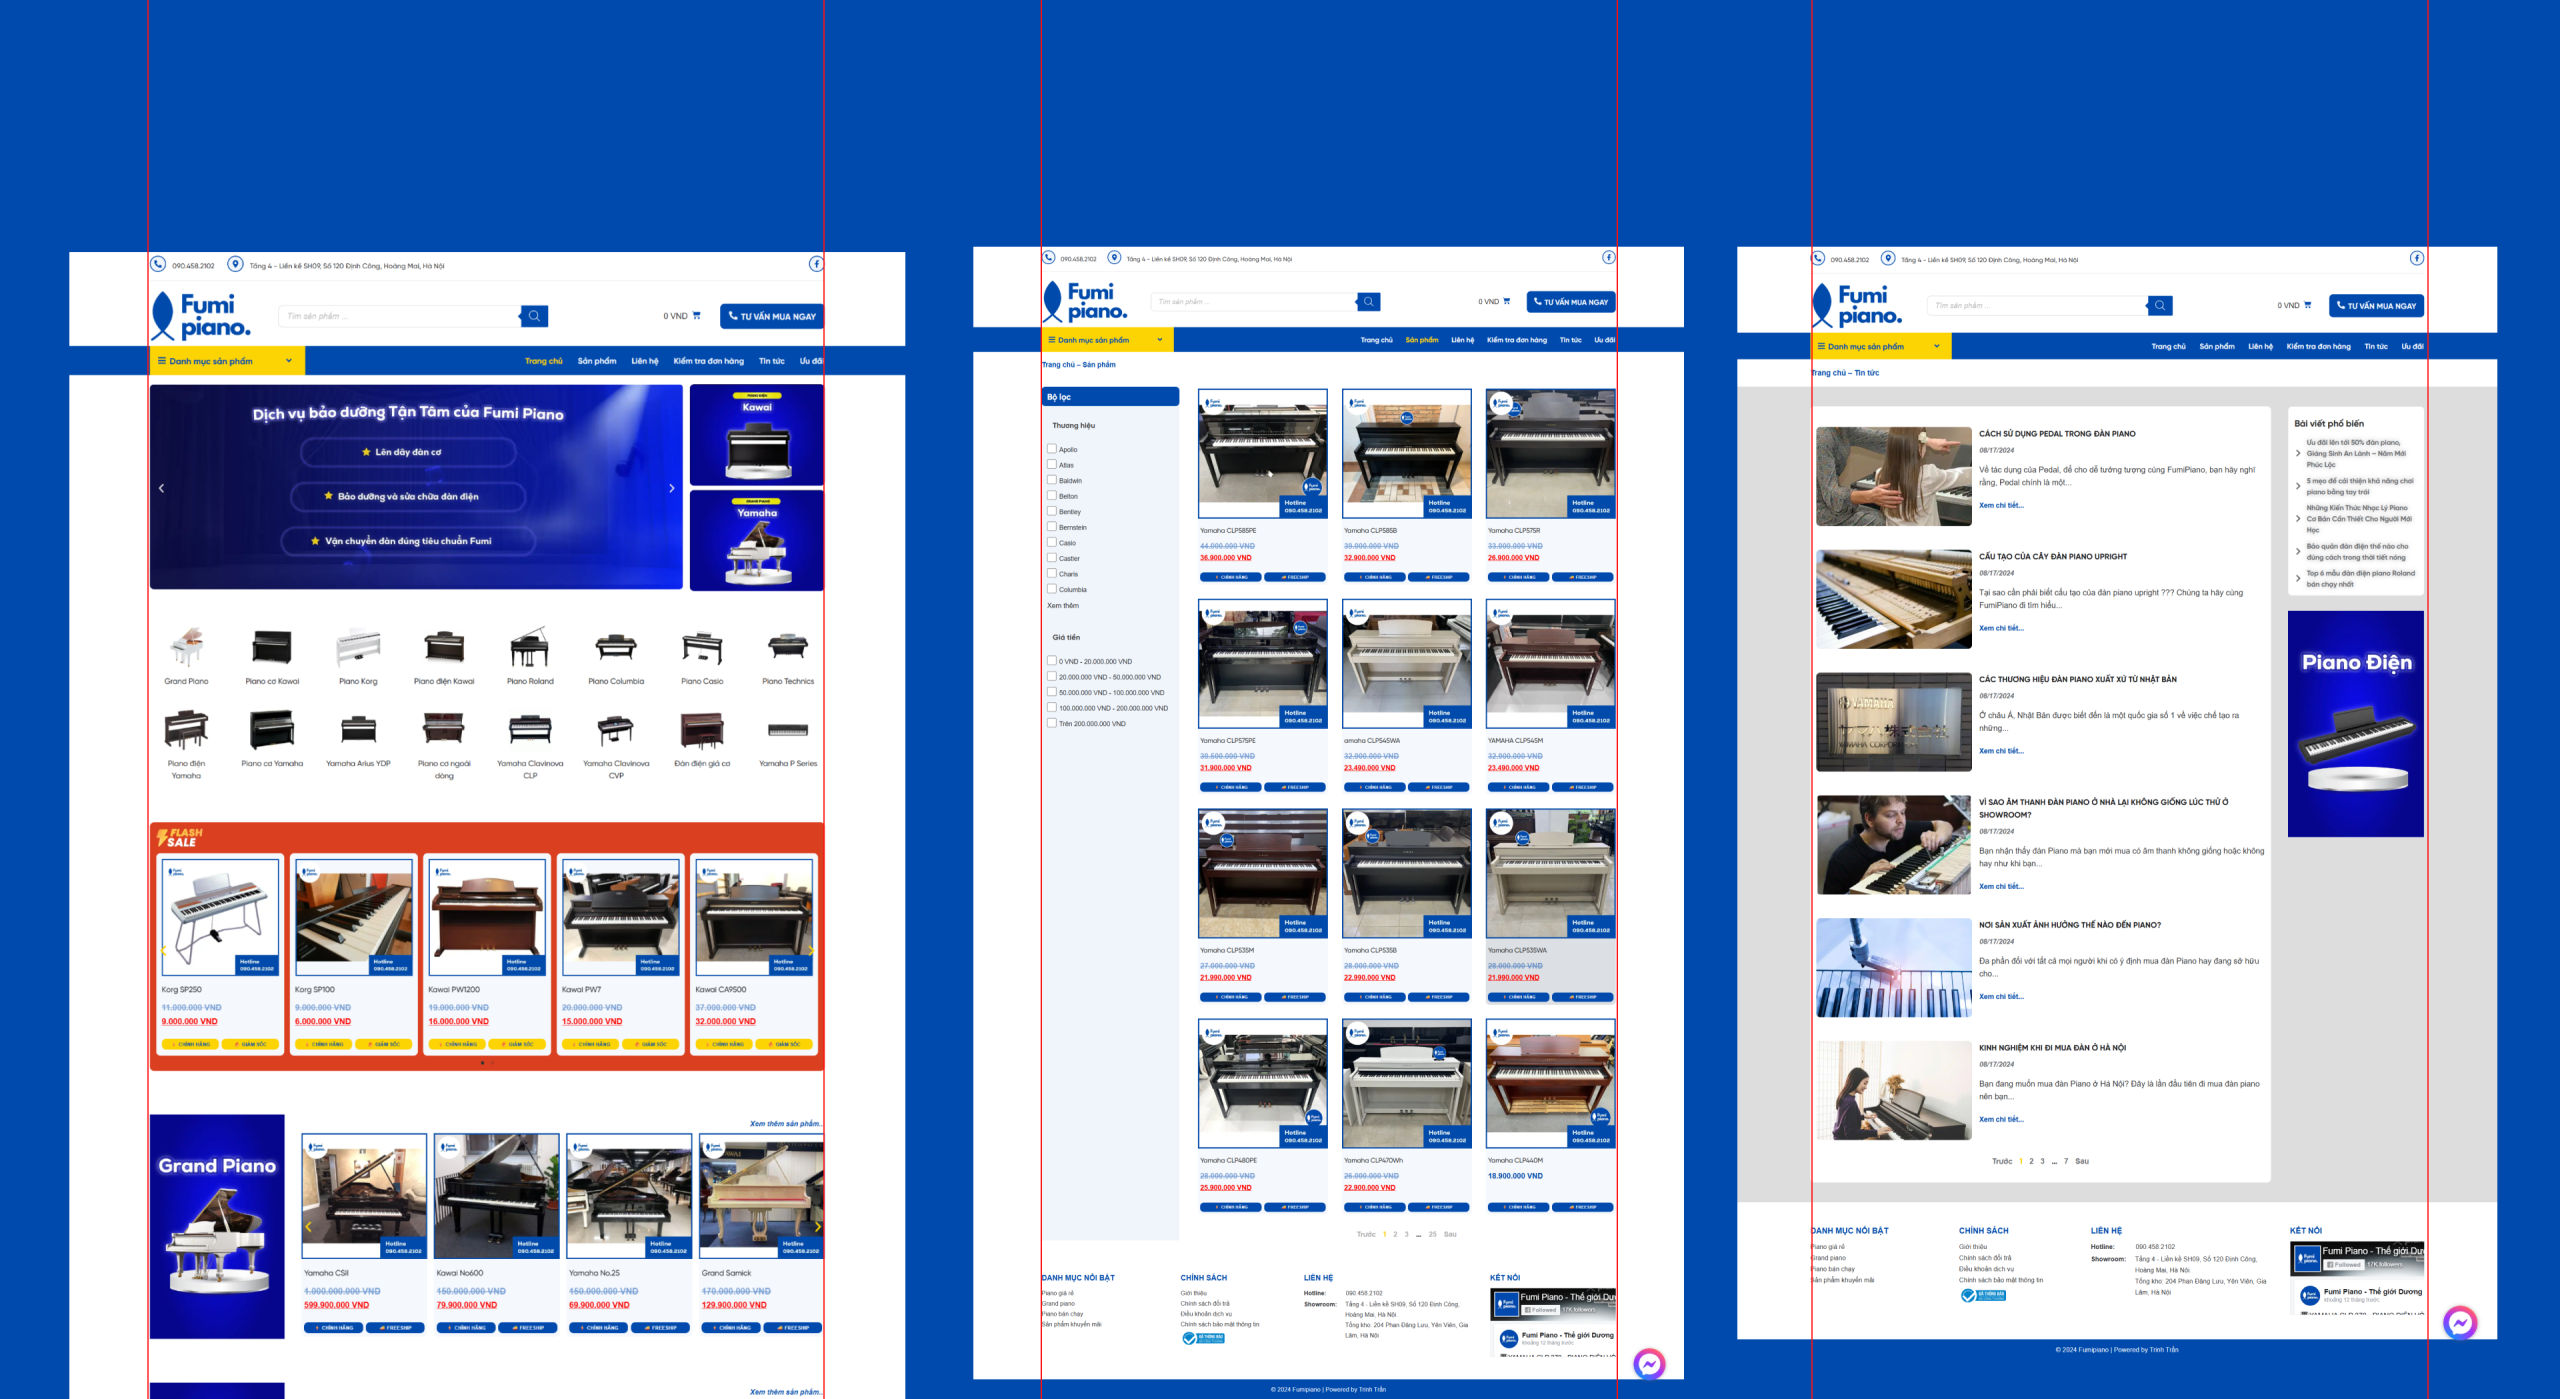
Task: Select the Yamaha P Series category icon
Action: 788,732
